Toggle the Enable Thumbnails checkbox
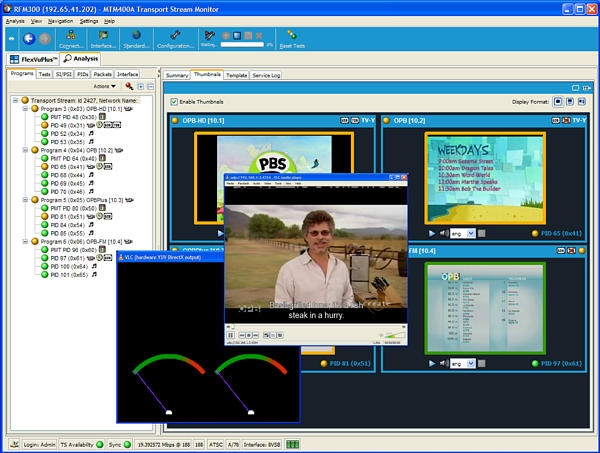600x453 pixels. 174,102
